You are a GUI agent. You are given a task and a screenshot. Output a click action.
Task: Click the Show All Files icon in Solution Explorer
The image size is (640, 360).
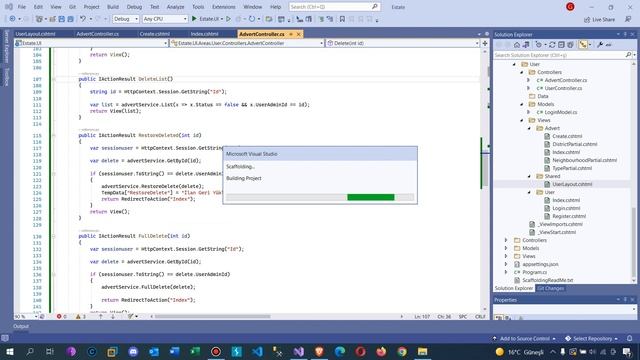(570, 45)
